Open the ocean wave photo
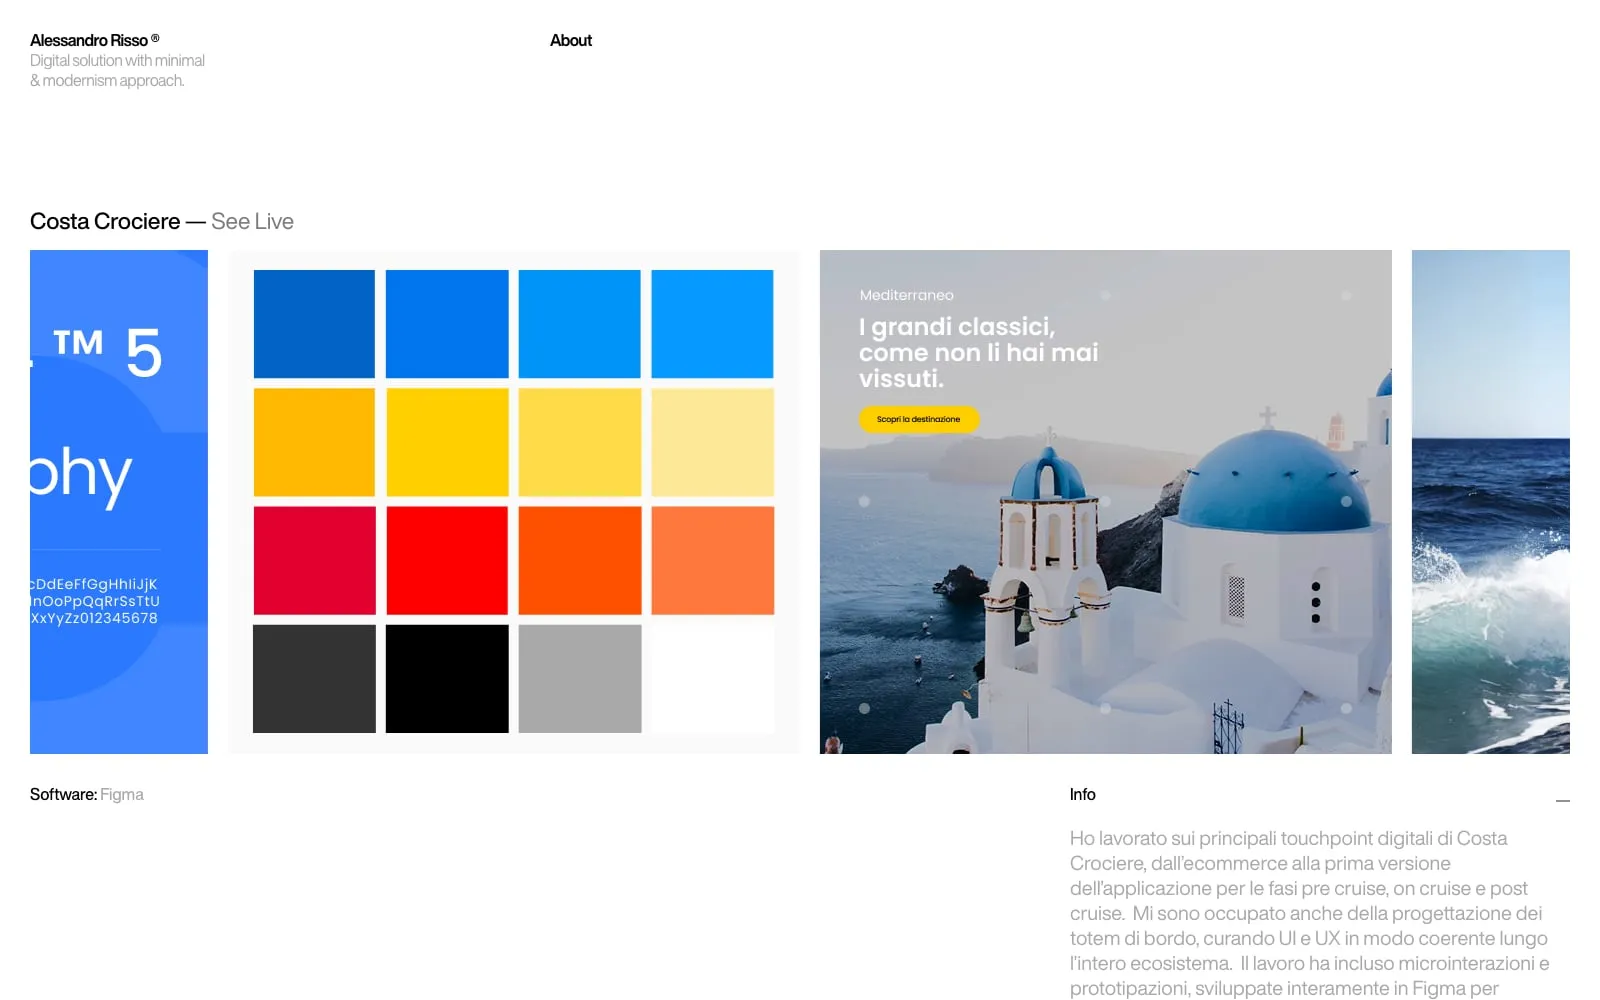The height and width of the screenshot is (1000, 1600). 1491,502
